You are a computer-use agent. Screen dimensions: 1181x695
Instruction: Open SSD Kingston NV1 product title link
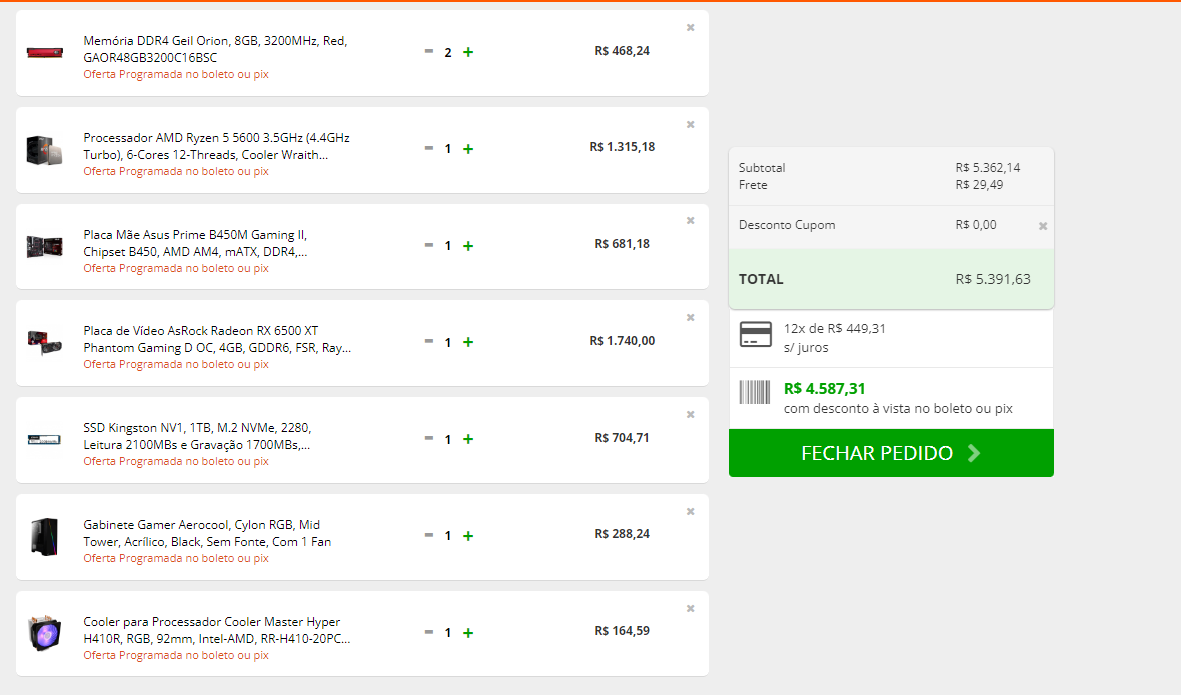click(x=197, y=436)
